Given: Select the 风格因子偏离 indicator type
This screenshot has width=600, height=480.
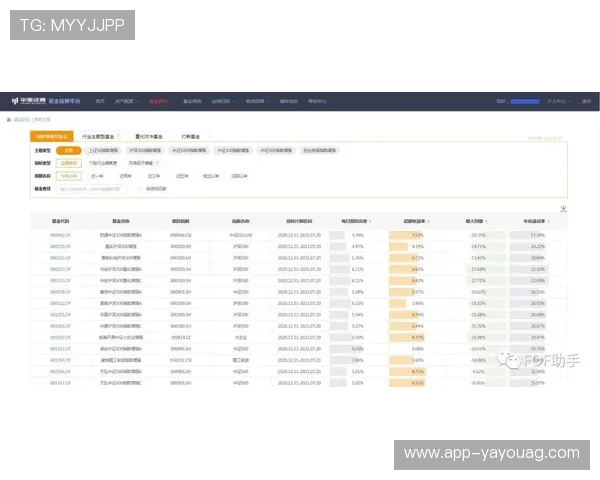Looking at the screenshot, I should coord(140,163).
